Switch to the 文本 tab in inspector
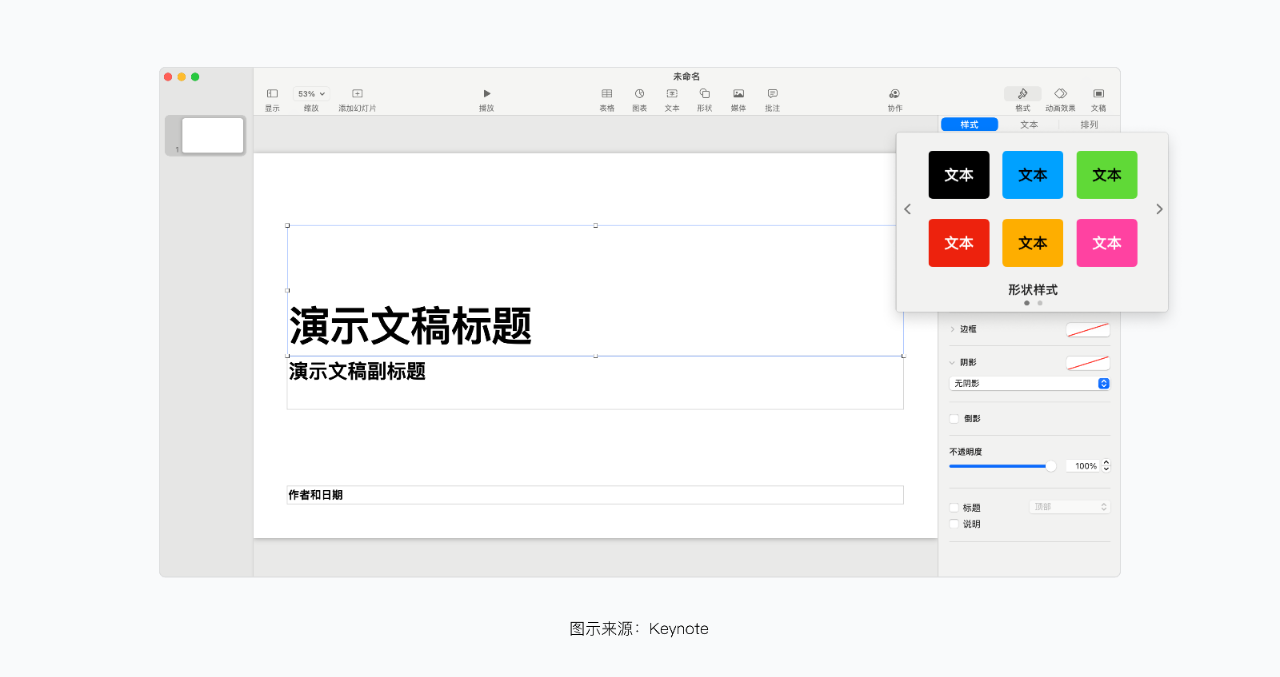The image size is (1280, 677). click(1029, 125)
